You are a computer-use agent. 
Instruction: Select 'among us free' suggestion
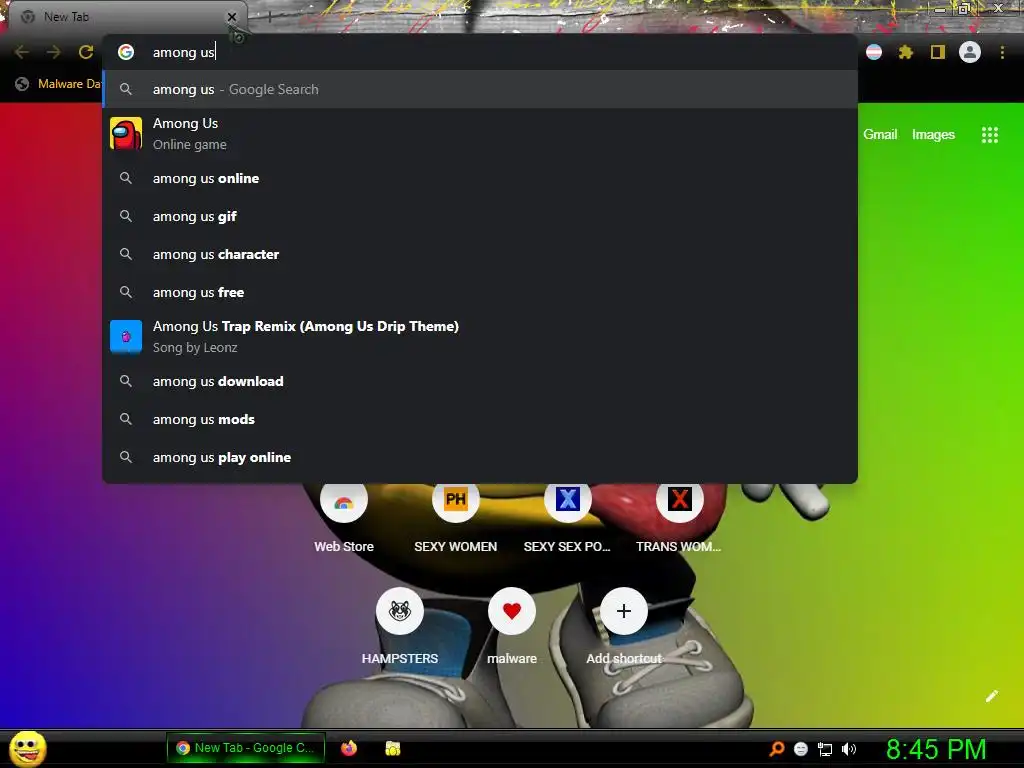pos(480,292)
